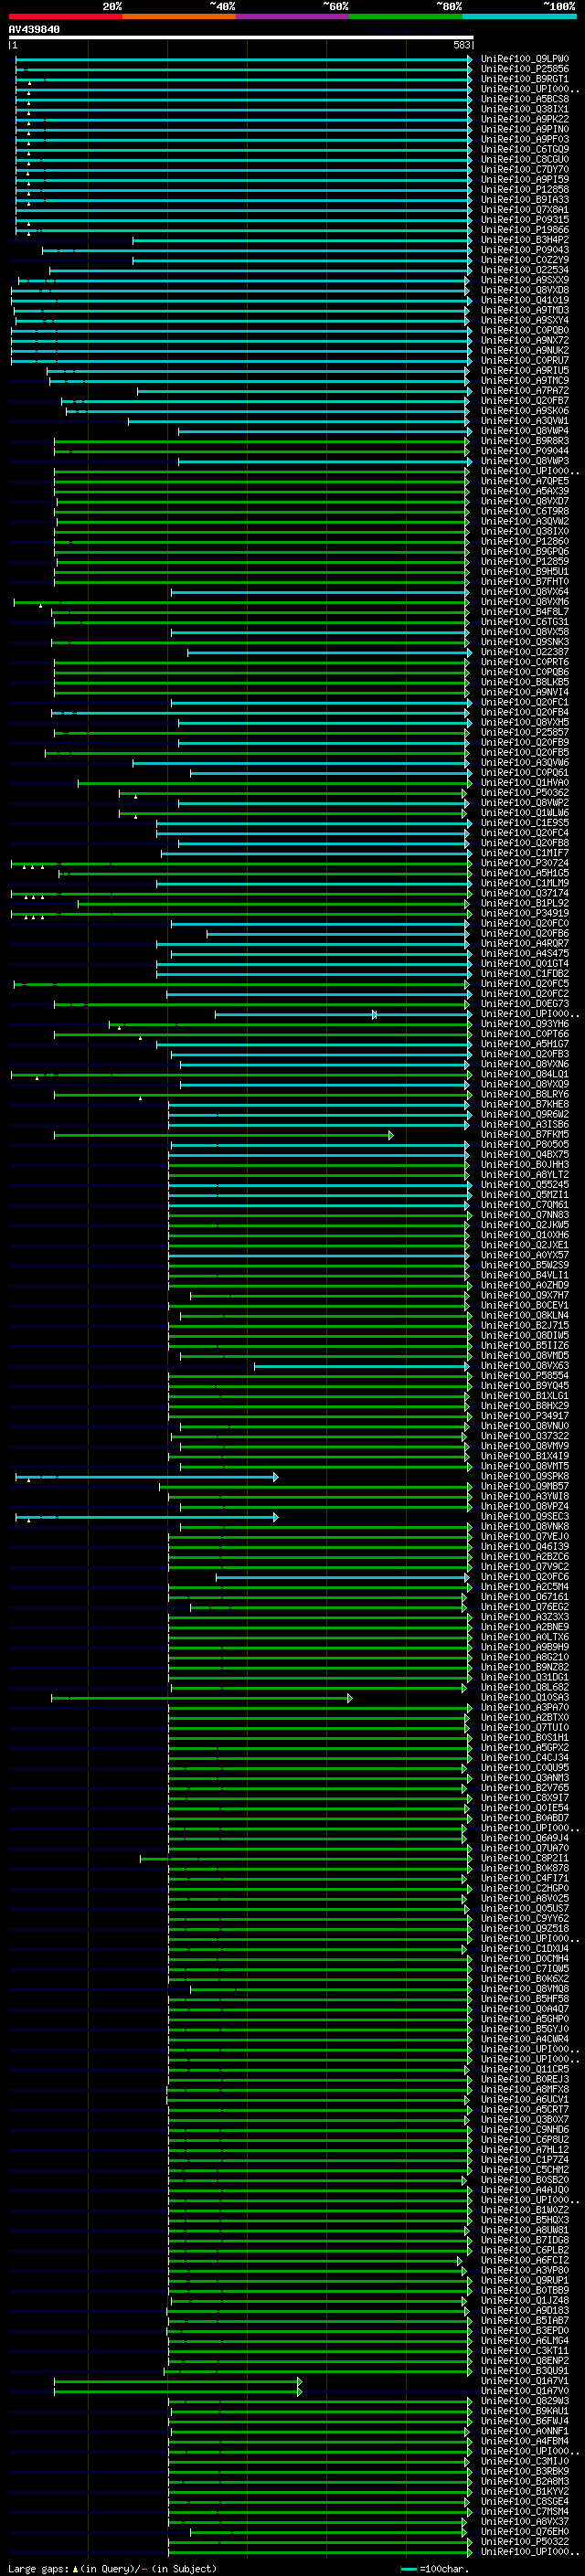Click the cyan alignment bar for UniRef100_Q8VX63
This screenshot has width=585, height=2576.
pyautogui.click(x=362, y=1366)
